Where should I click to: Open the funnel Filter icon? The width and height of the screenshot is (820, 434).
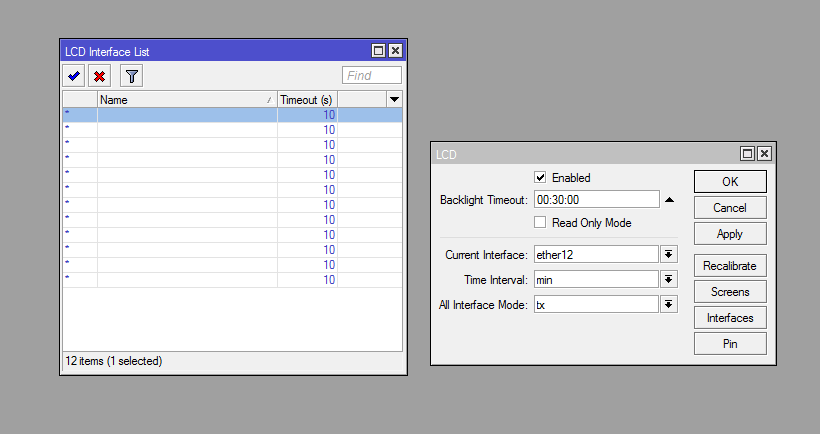click(131, 76)
